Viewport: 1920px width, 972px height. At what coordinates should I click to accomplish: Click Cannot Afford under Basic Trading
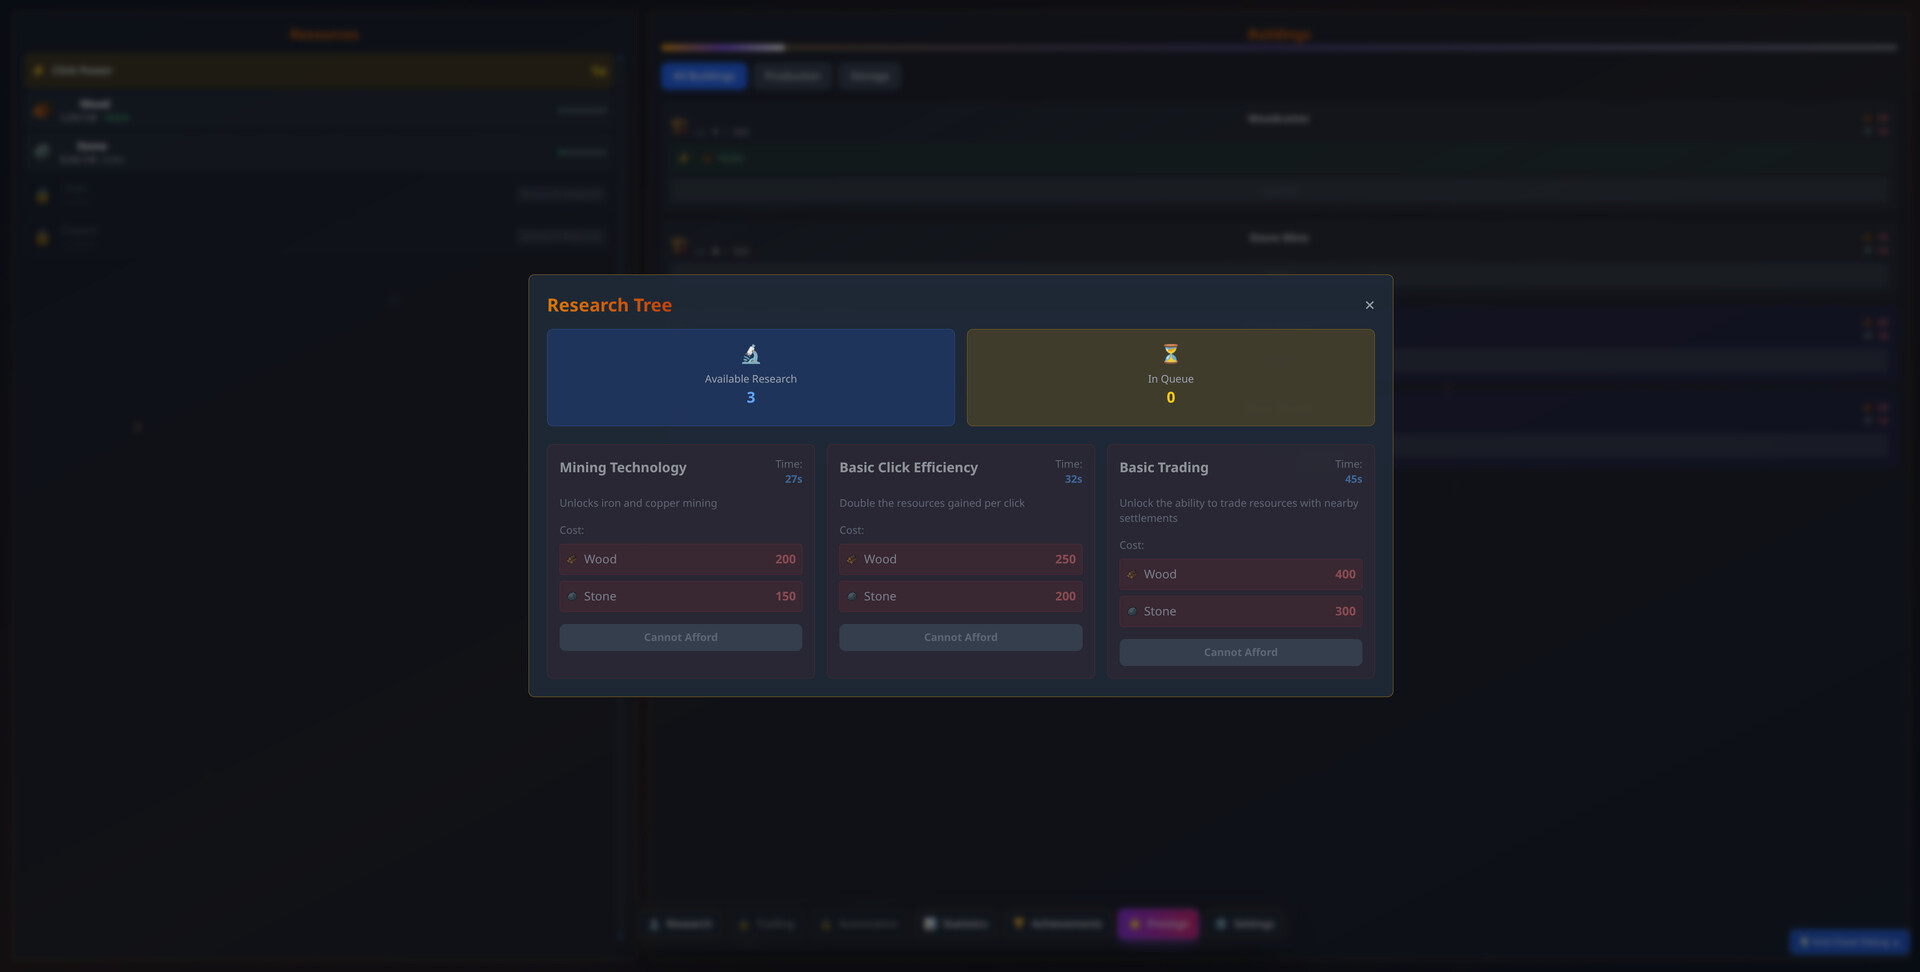(1240, 652)
